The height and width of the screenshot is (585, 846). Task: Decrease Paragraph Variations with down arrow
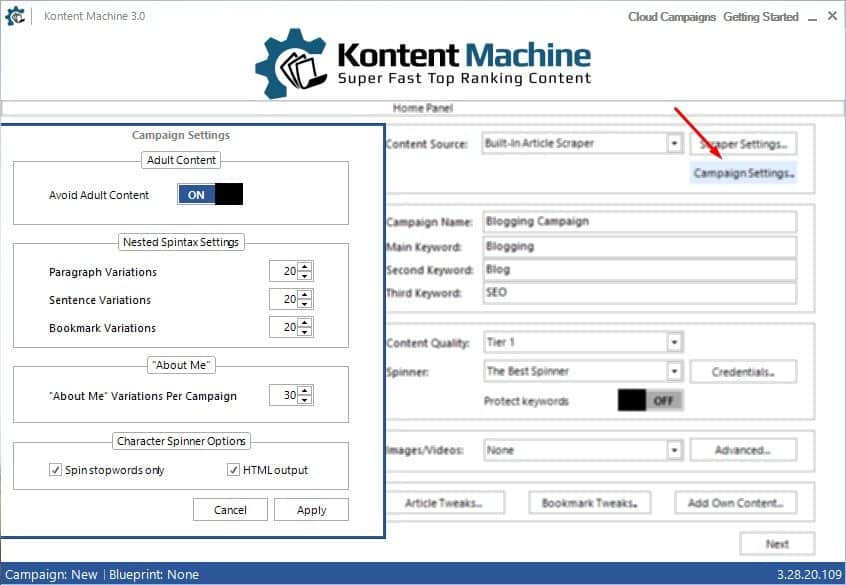coord(305,276)
